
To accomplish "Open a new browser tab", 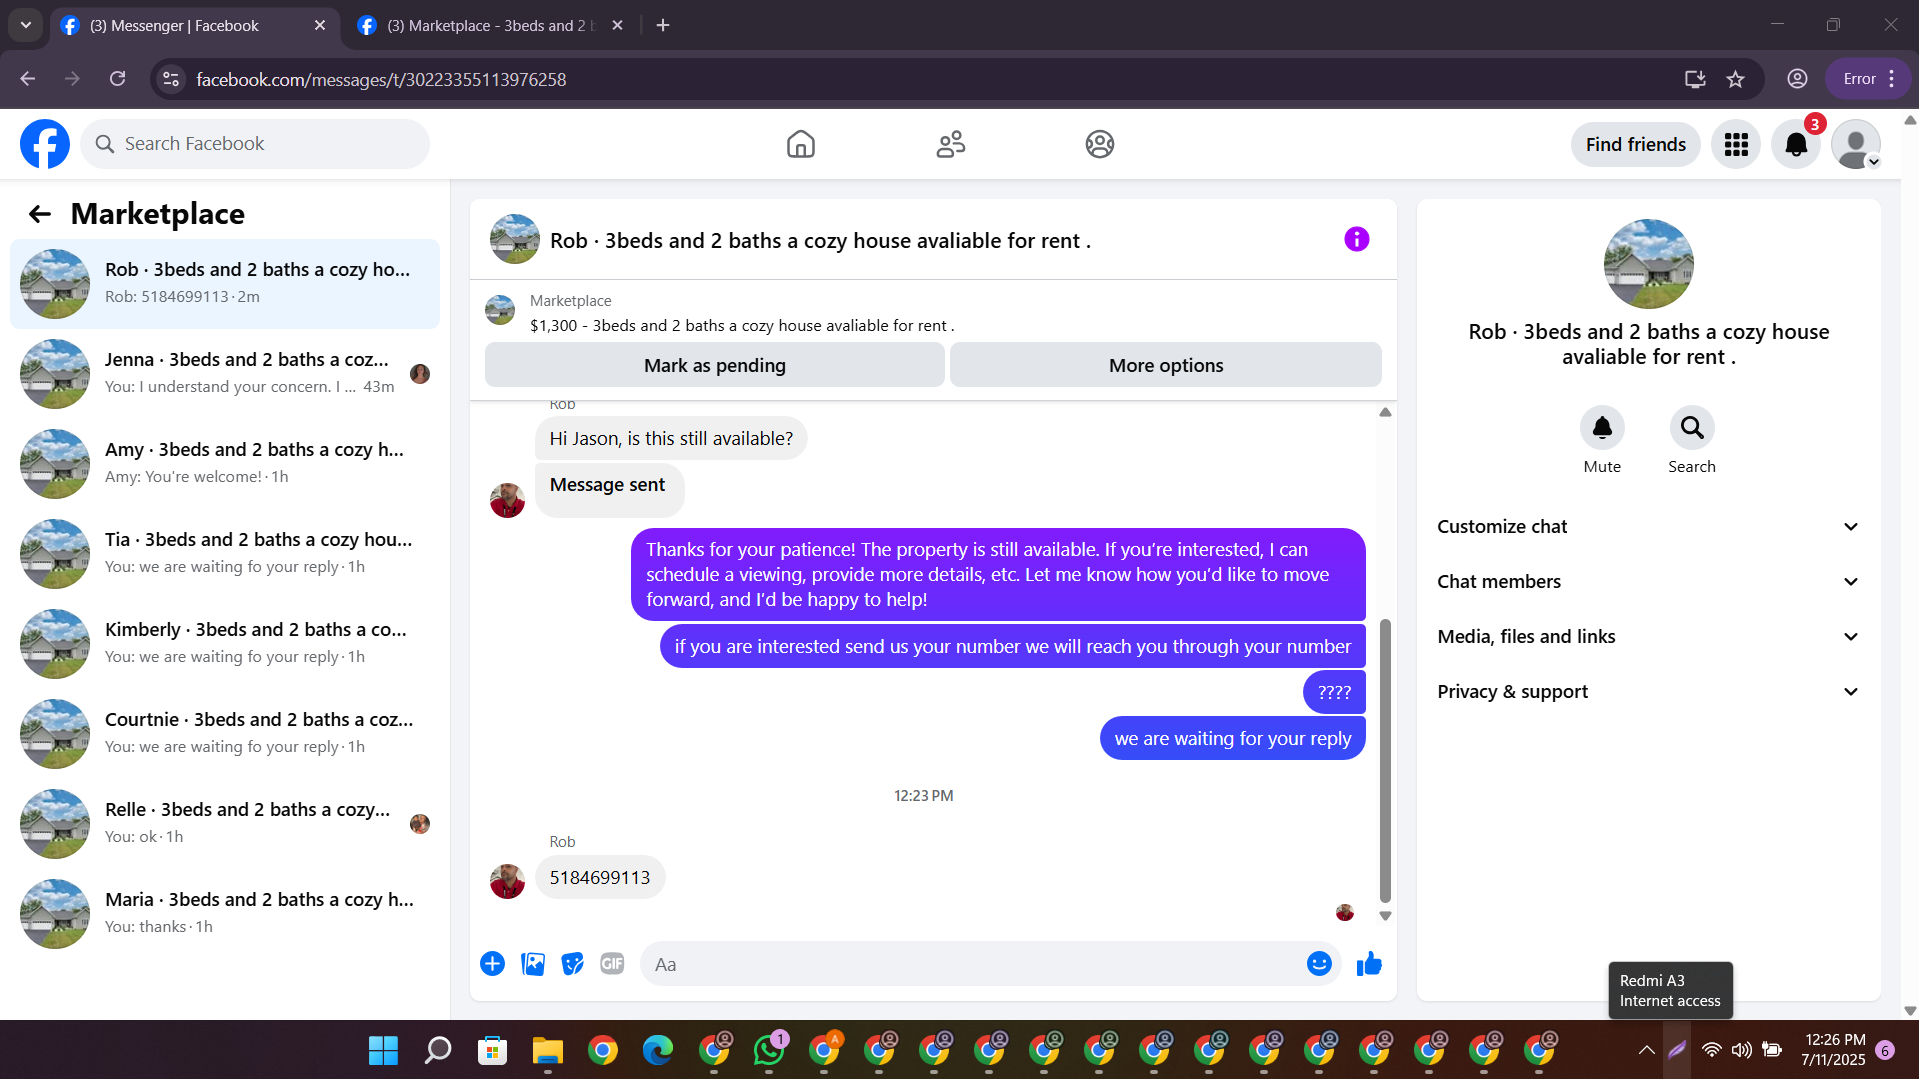I will click(663, 26).
